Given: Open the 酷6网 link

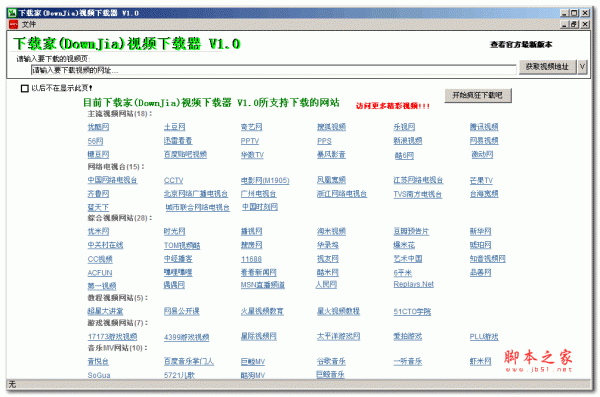Looking at the screenshot, I should 404,155.
